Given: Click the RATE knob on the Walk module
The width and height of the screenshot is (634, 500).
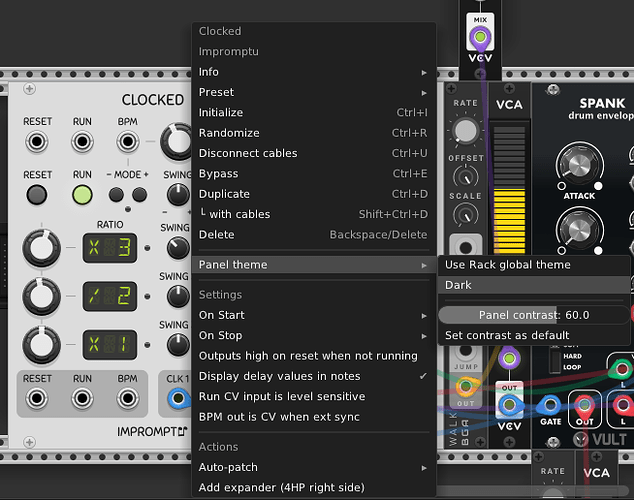Looking at the screenshot, I should (466, 131).
